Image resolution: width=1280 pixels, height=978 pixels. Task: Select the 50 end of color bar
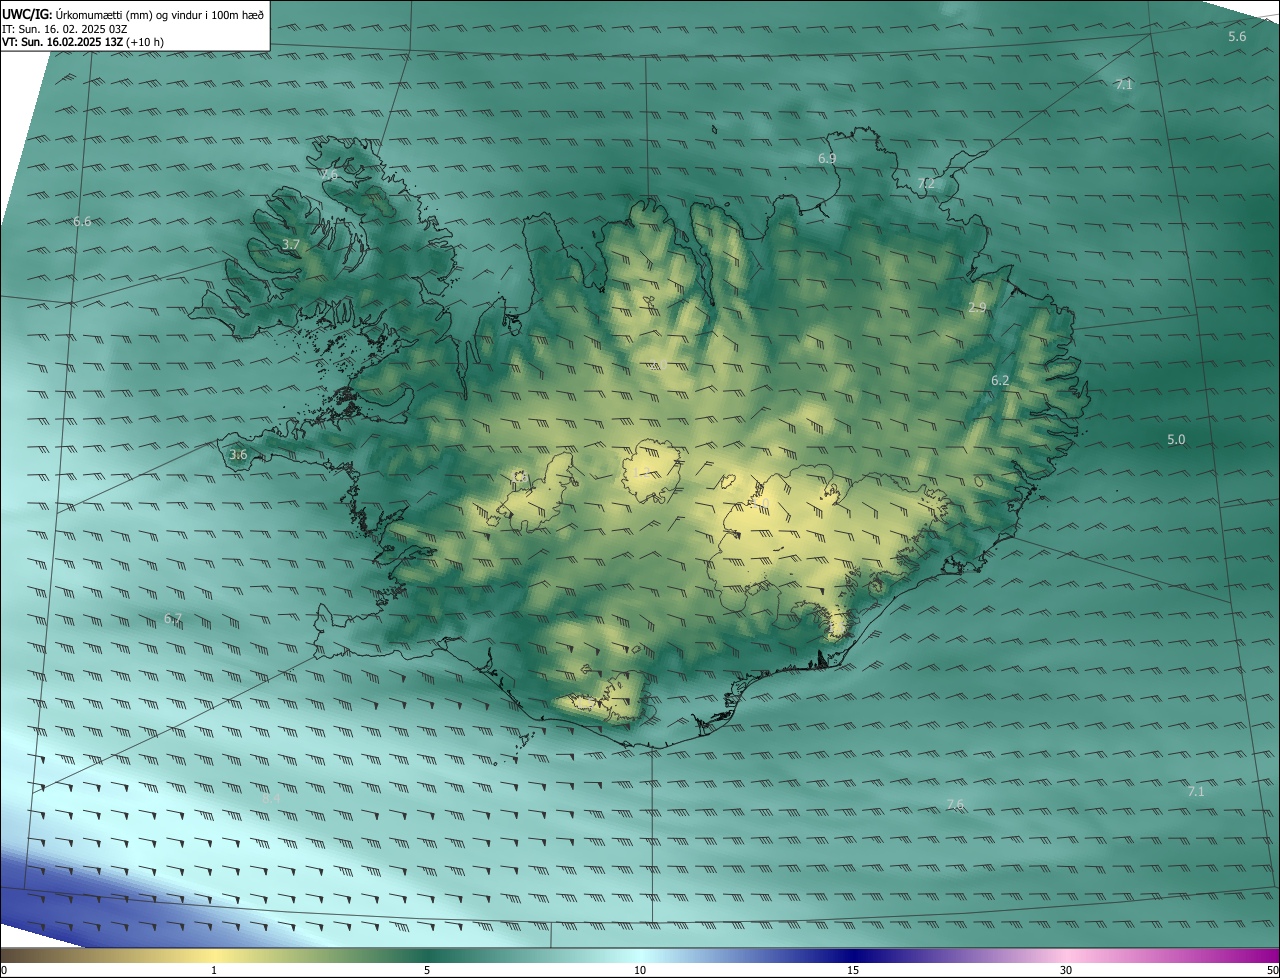(1272, 970)
